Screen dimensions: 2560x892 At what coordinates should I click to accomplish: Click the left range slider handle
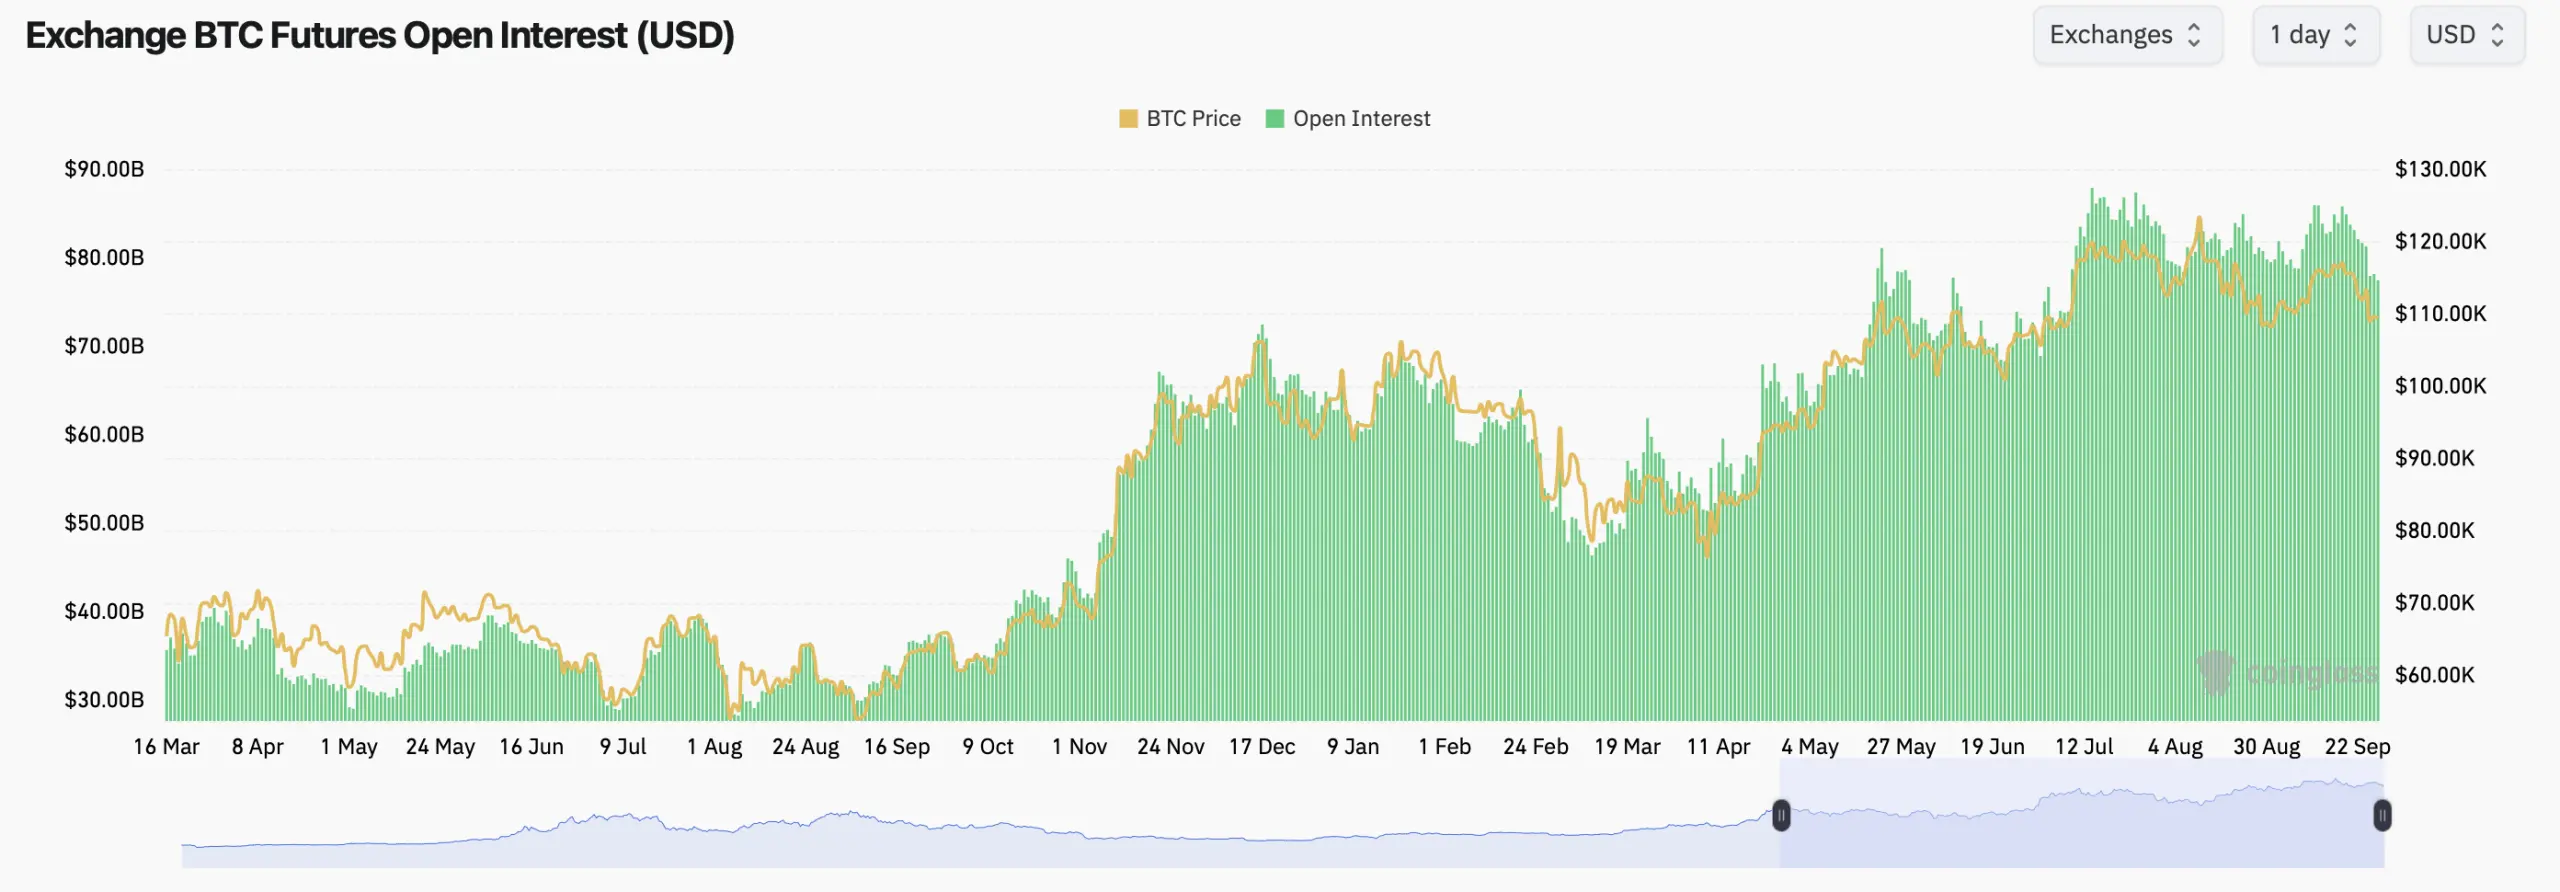(x=1781, y=816)
